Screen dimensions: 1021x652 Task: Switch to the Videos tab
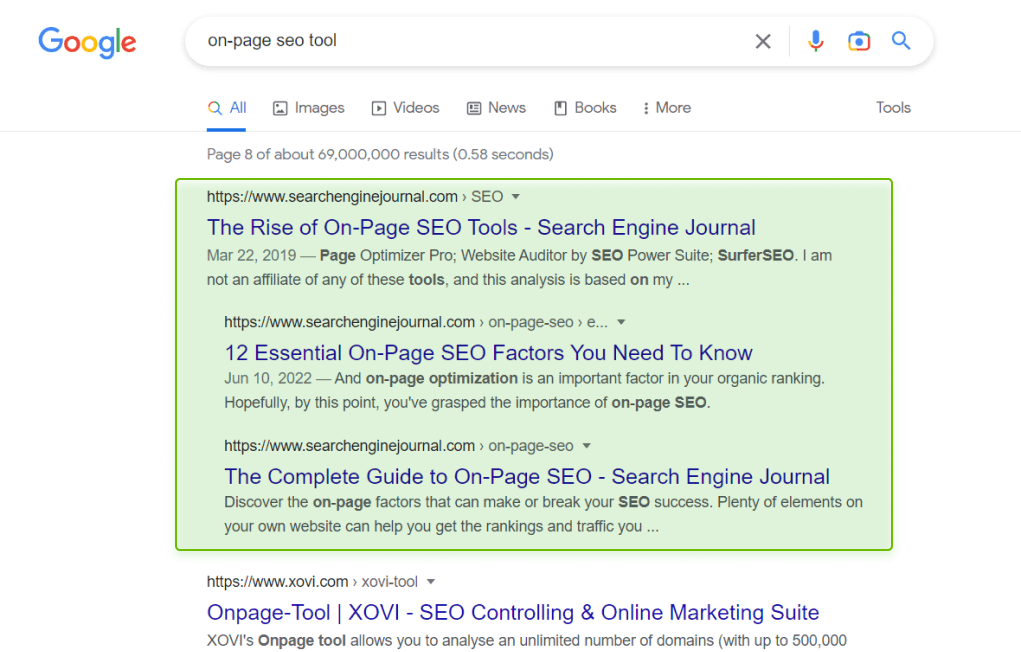(x=405, y=108)
